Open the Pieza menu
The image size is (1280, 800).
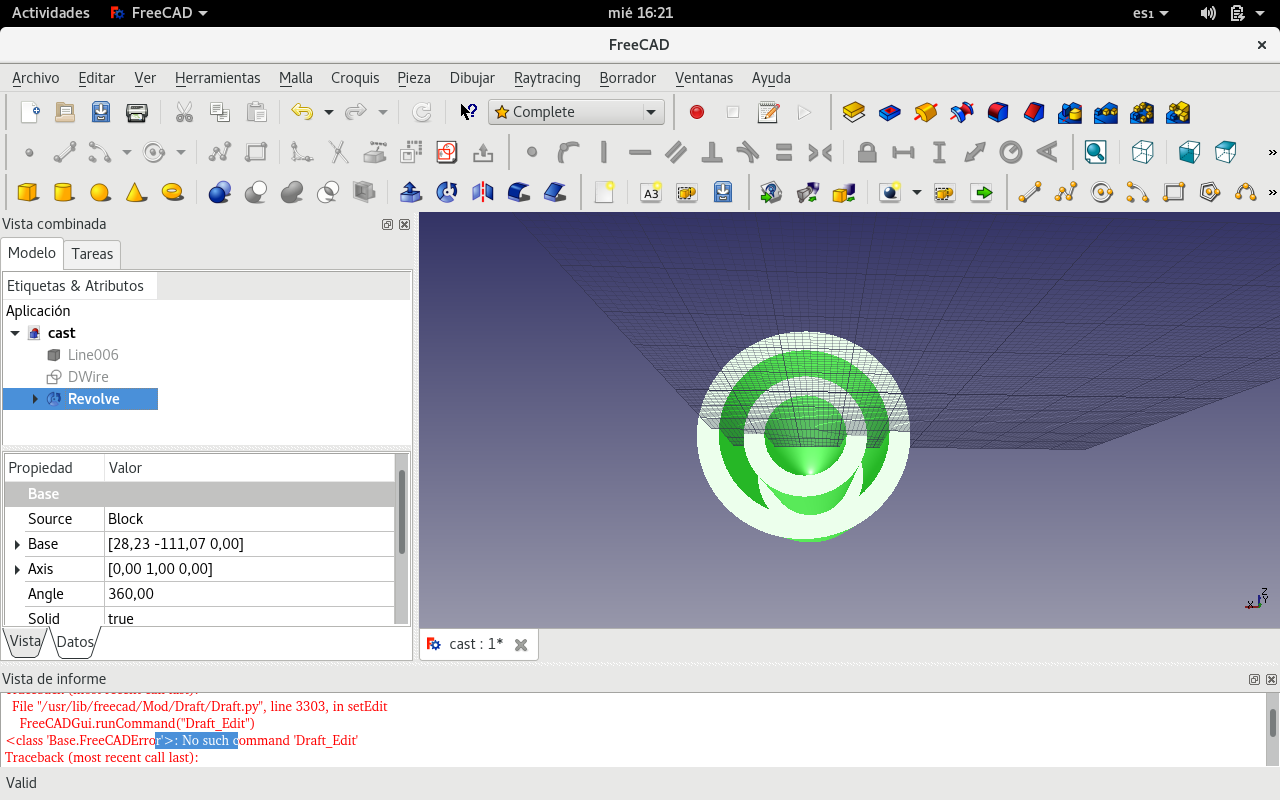(413, 78)
